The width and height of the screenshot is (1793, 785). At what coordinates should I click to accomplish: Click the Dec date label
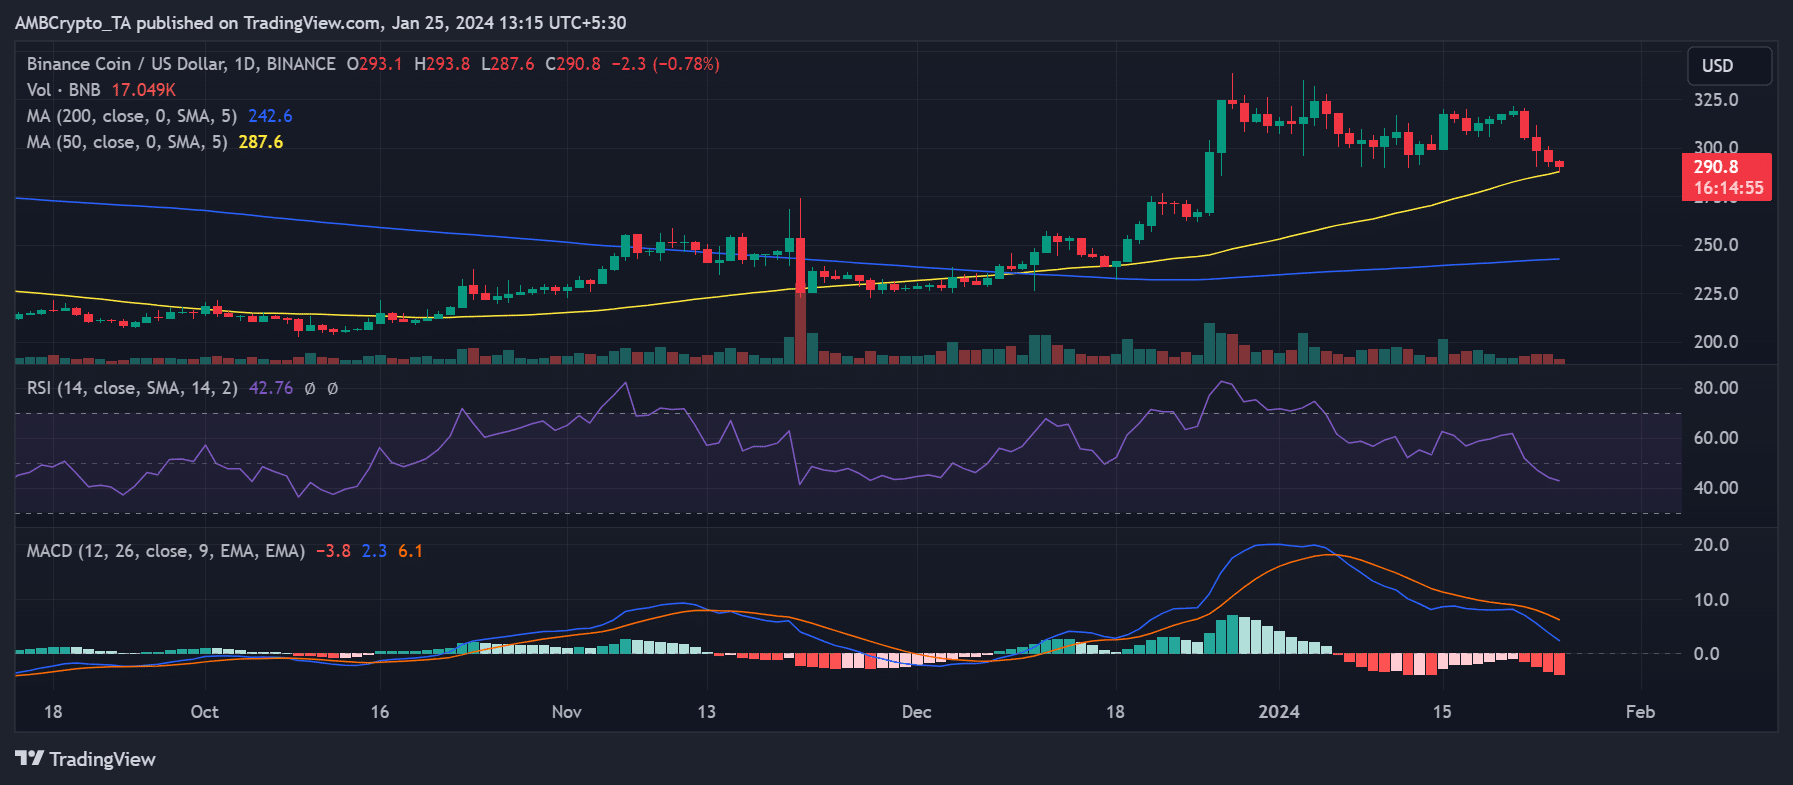[916, 712]
